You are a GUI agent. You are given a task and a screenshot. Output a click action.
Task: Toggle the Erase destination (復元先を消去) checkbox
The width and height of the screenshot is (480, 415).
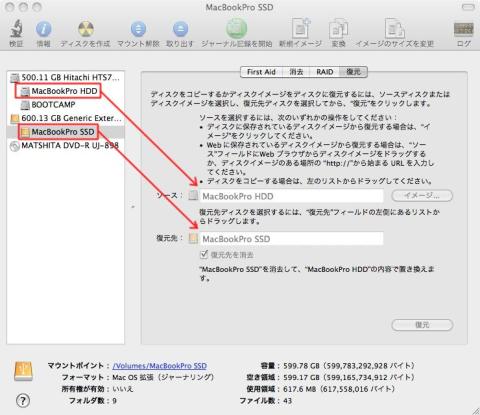tap(204, 255)
